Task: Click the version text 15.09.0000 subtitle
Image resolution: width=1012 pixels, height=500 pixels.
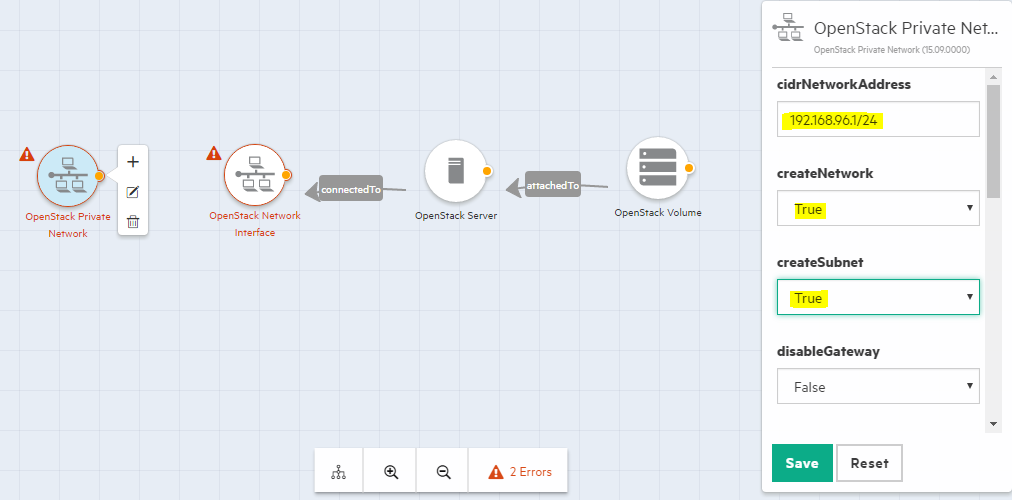Action: tap(892, 49)
